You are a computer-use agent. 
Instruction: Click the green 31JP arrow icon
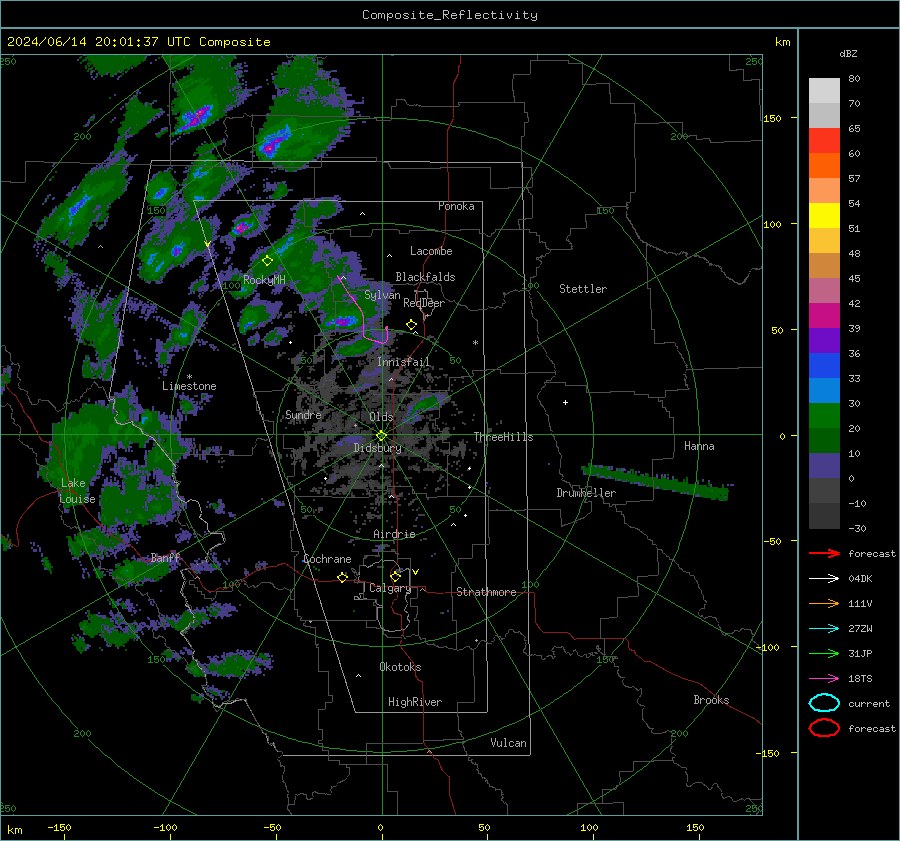(824, 653)
